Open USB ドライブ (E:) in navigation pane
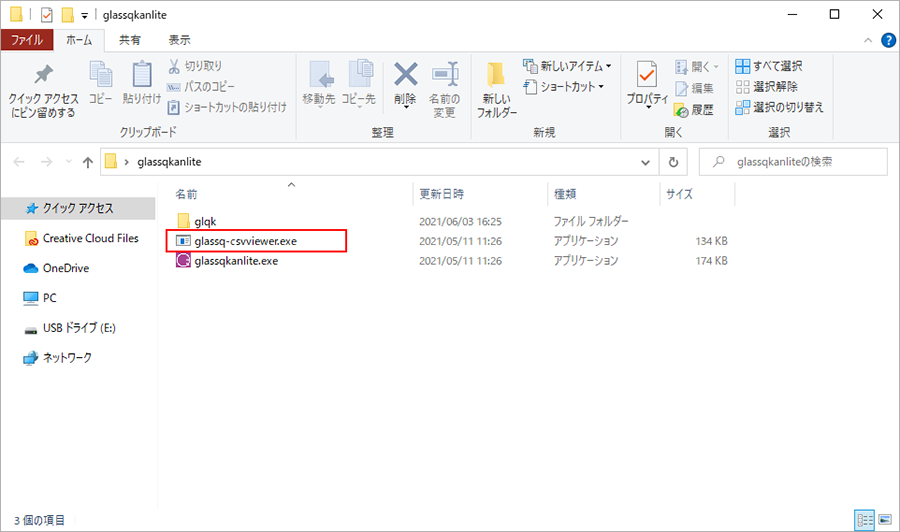The width and height of the screenshot is (900, 532). coord(79,328)
